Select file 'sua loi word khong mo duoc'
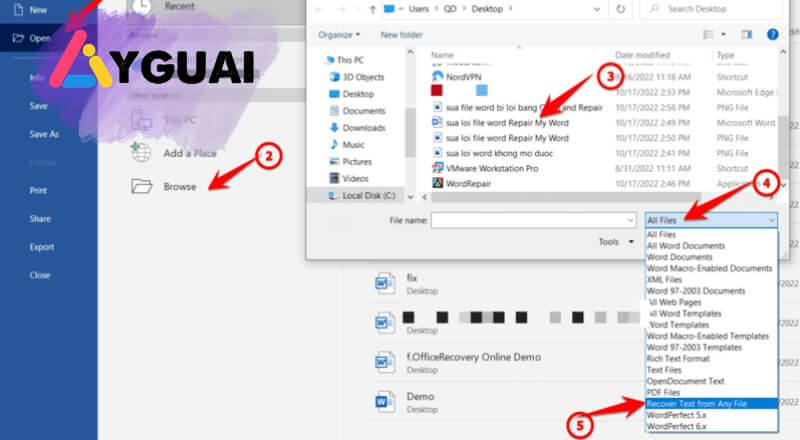 499,153
